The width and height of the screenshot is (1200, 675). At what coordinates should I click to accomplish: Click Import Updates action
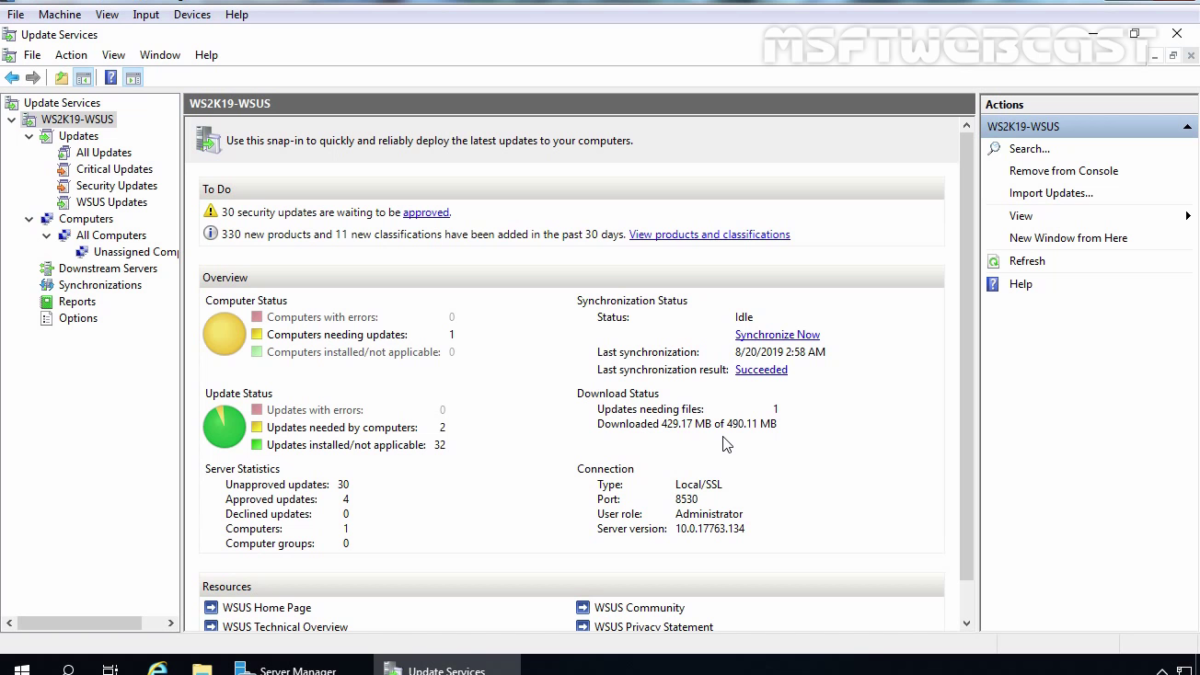pos(1051,193)
